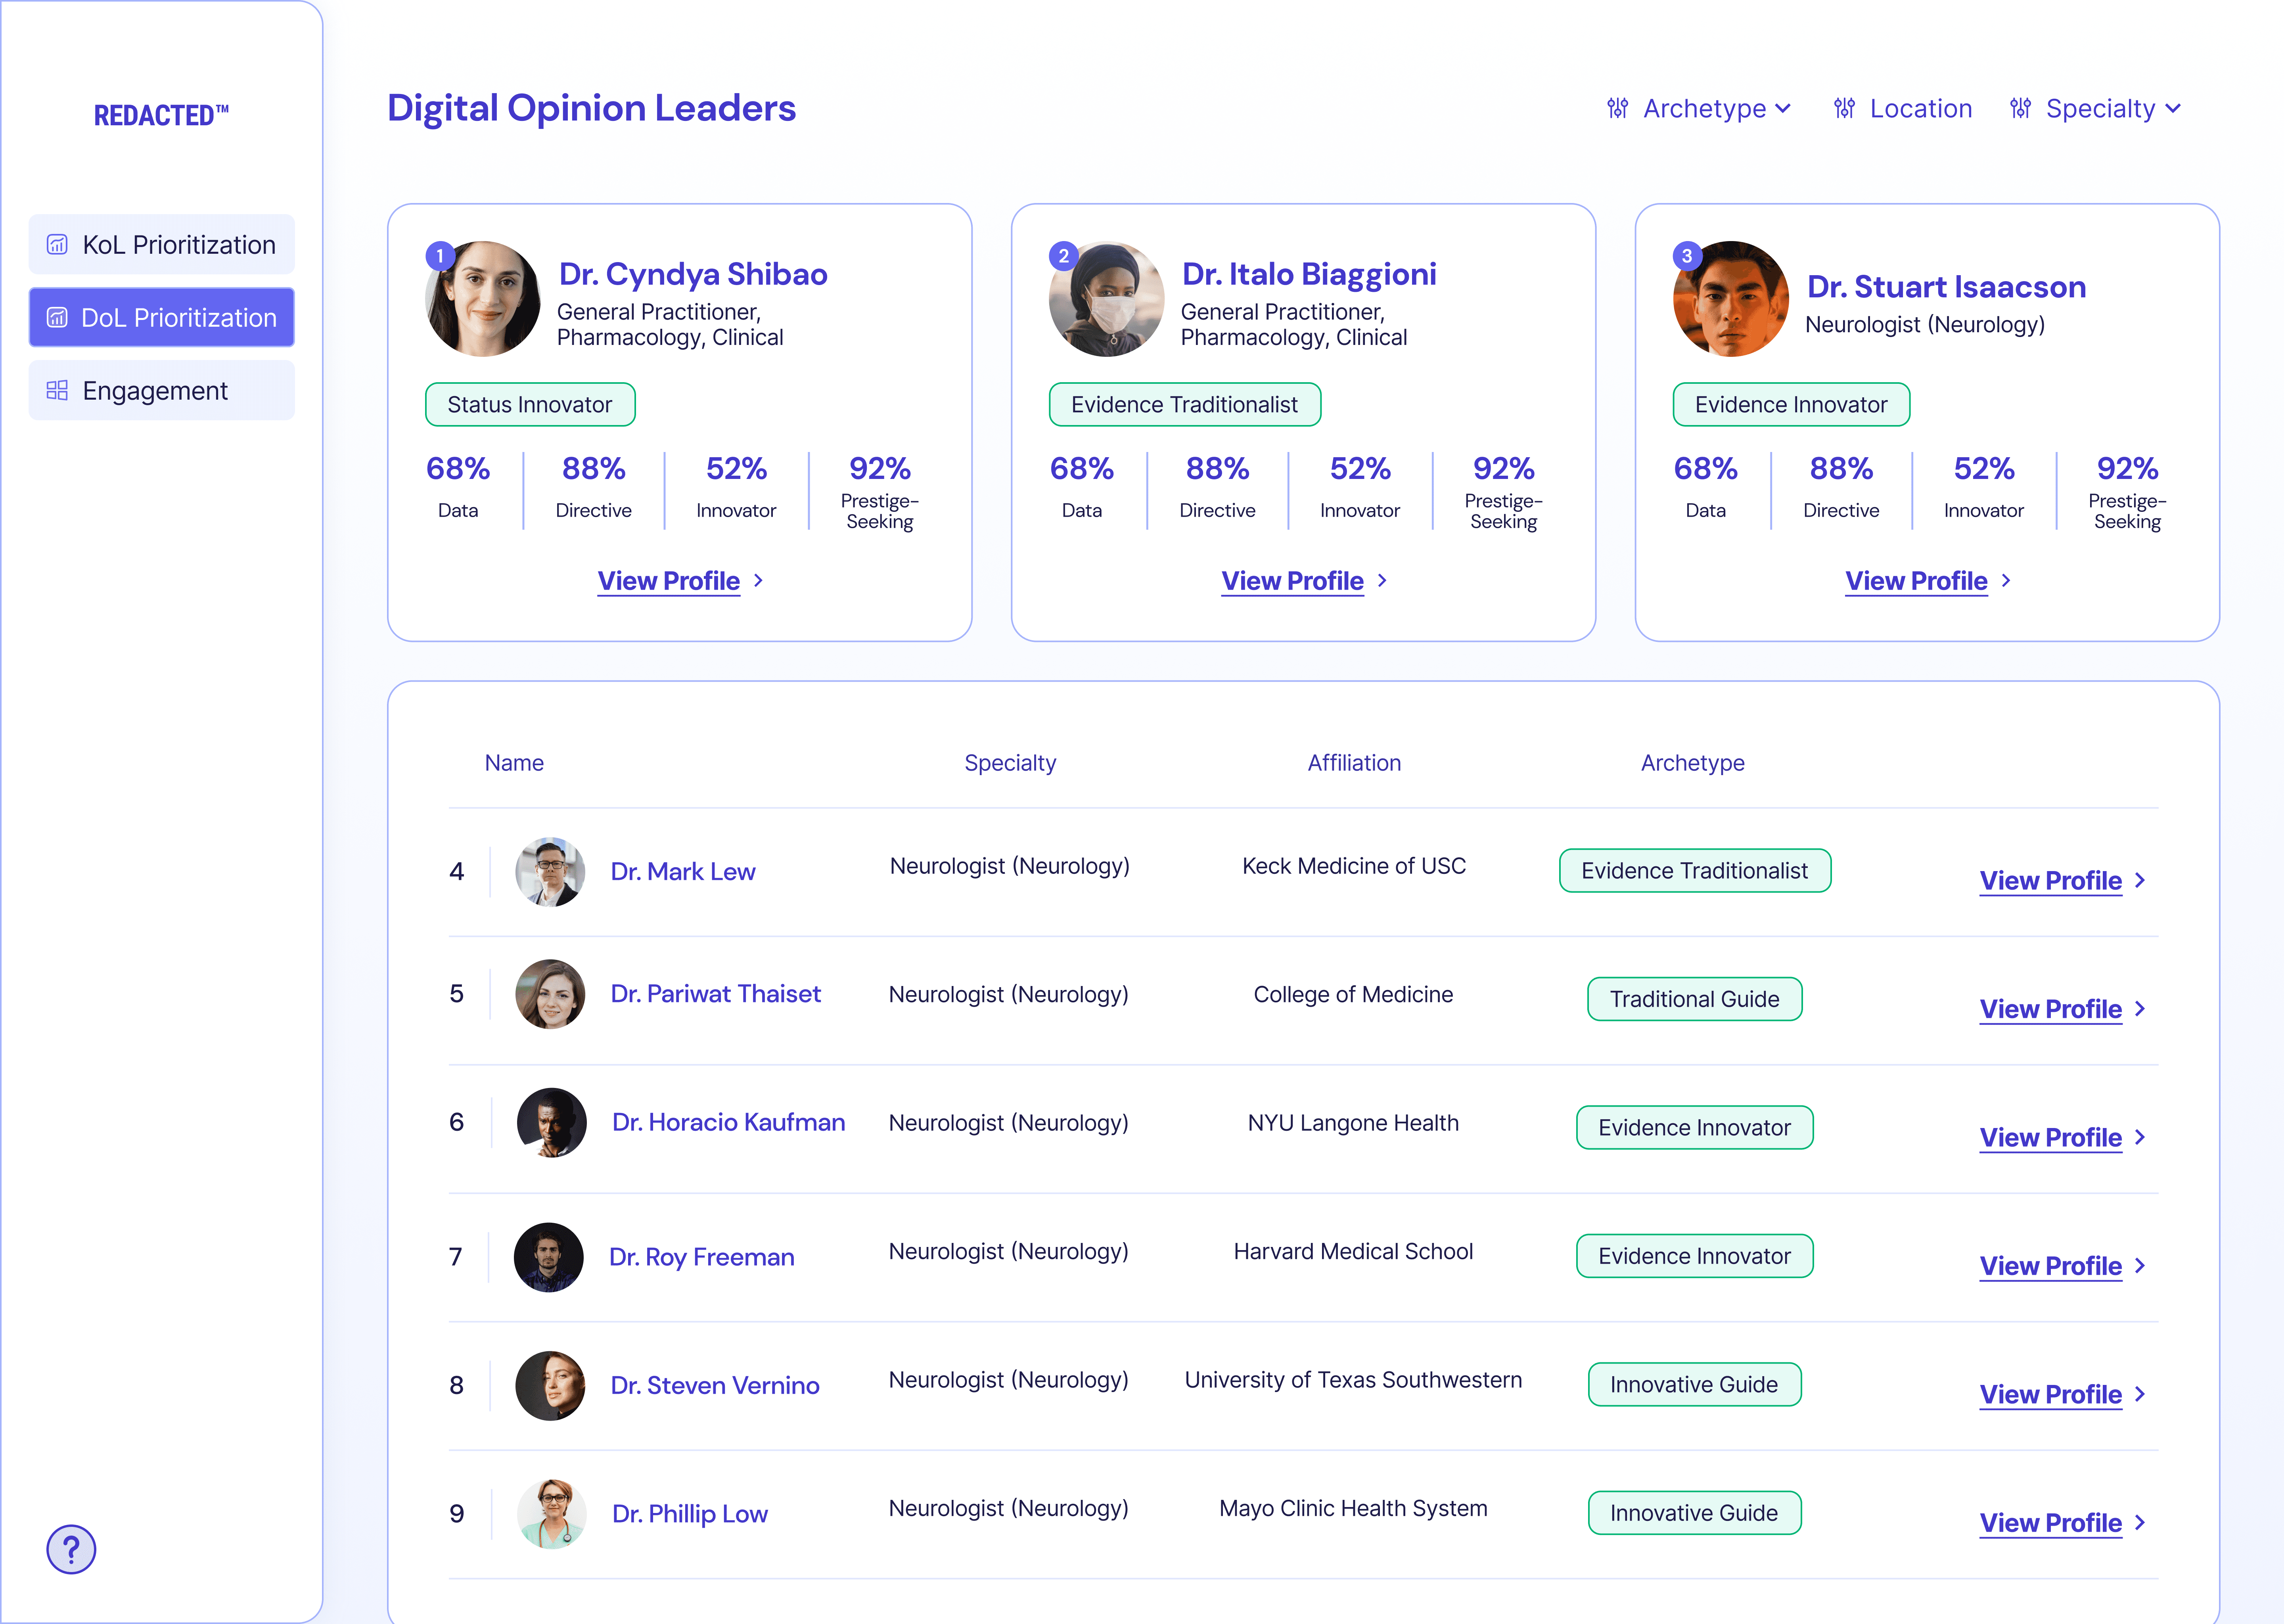Click arrow beside Dr. Mark Lew's View Profile
Image resolution: width=2284 pixels, height=1624 pixels.
2141,881
